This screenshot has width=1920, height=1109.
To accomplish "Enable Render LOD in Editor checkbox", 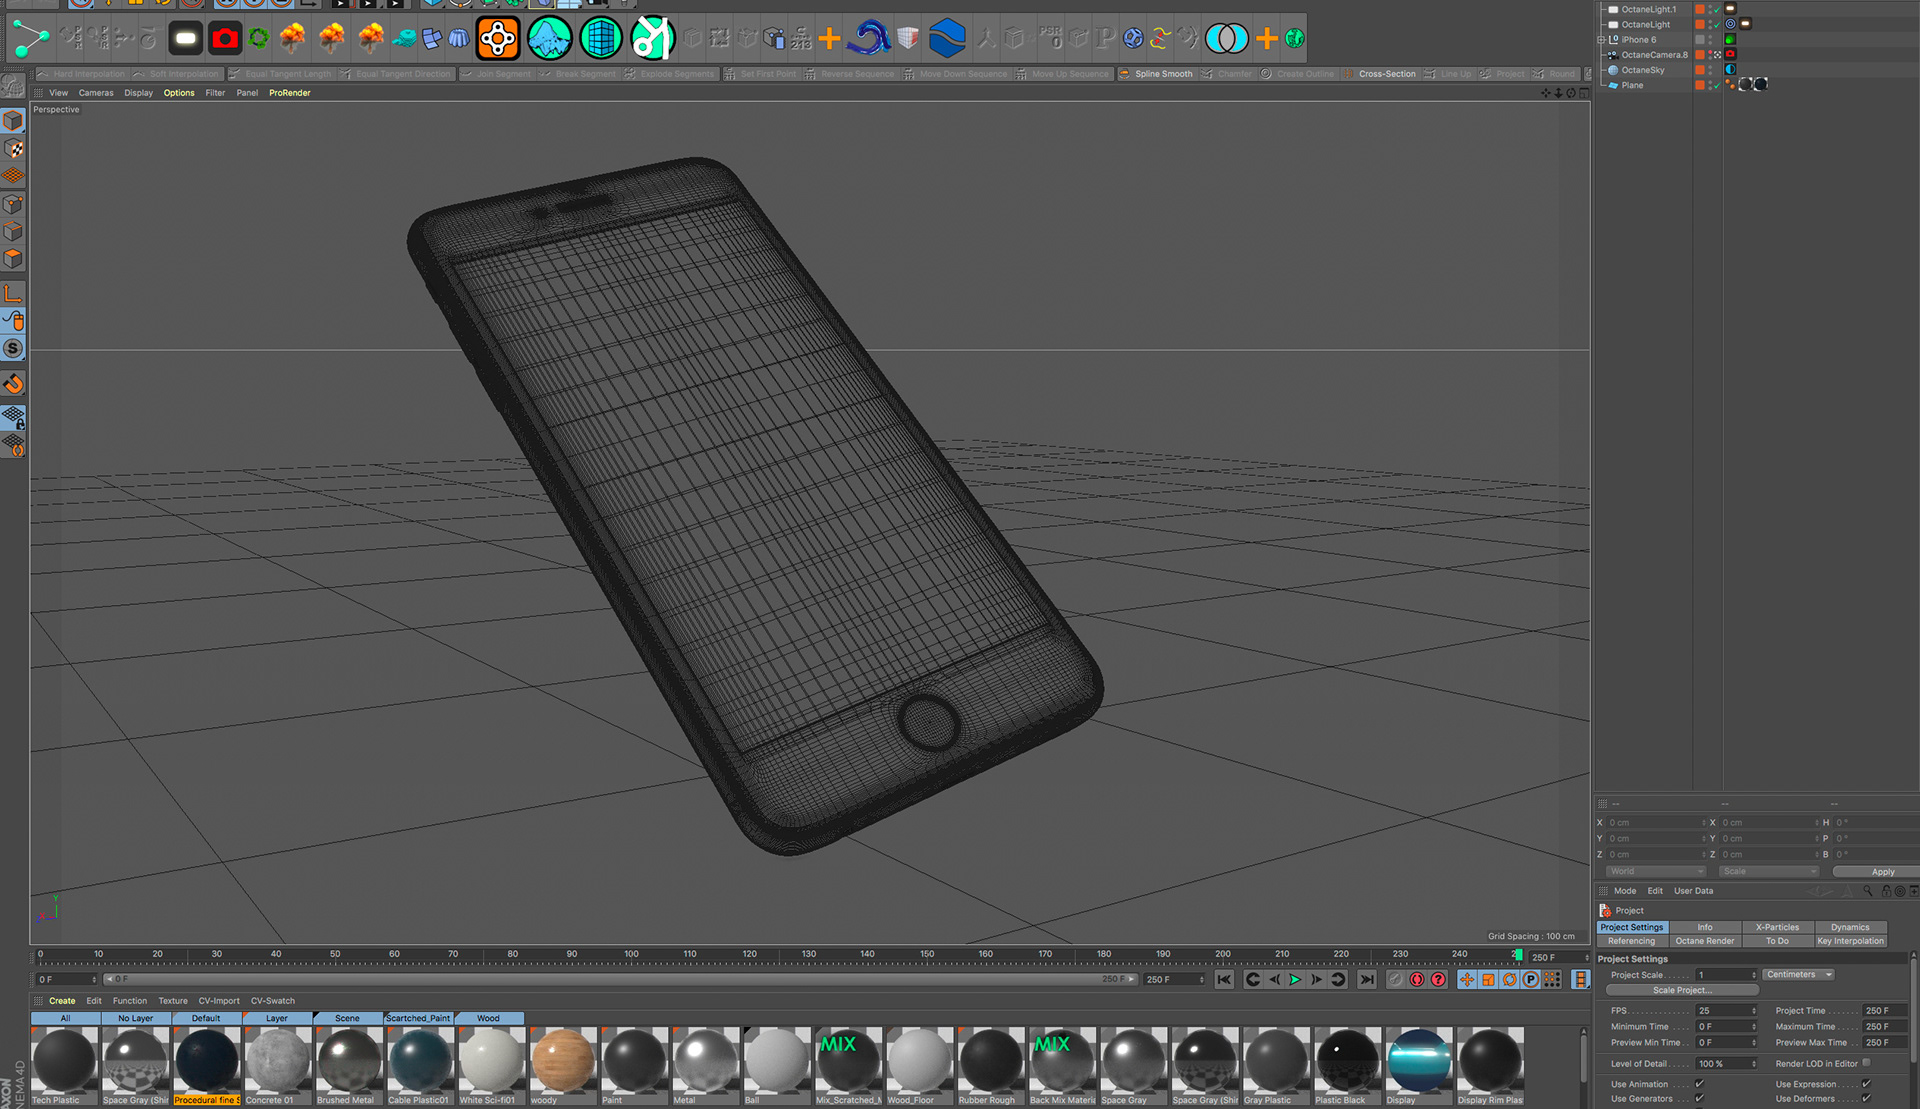I will tap(1866, 1063).
